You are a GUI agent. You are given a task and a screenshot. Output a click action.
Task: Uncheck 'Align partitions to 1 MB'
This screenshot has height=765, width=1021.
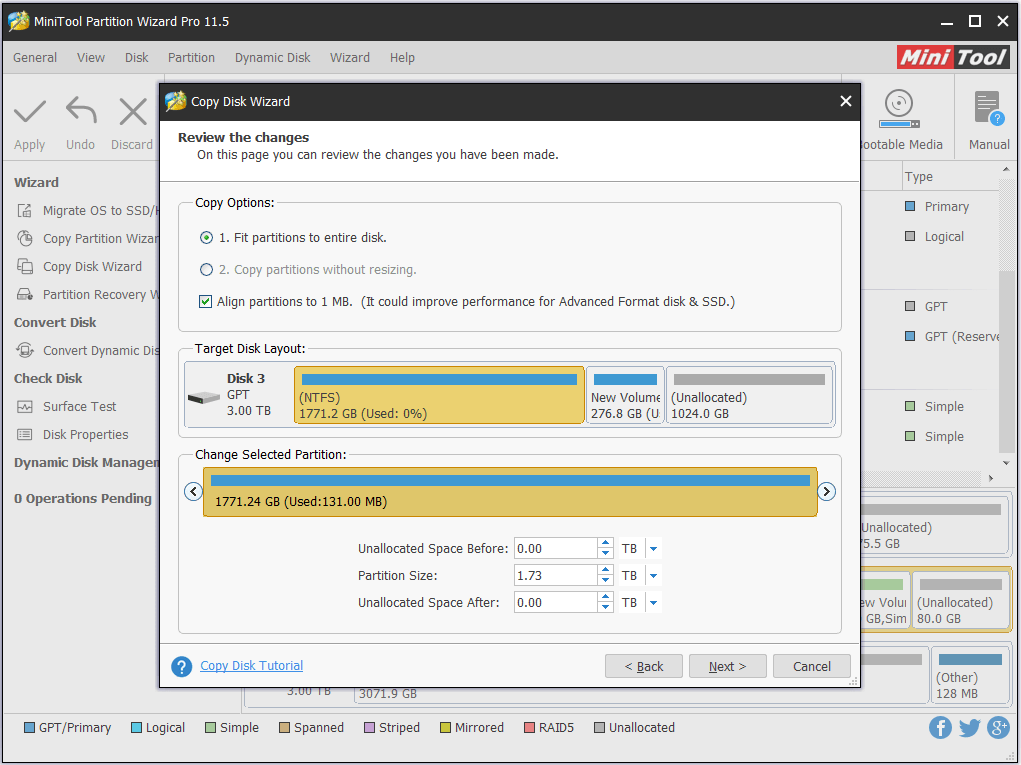pos(205,300)
